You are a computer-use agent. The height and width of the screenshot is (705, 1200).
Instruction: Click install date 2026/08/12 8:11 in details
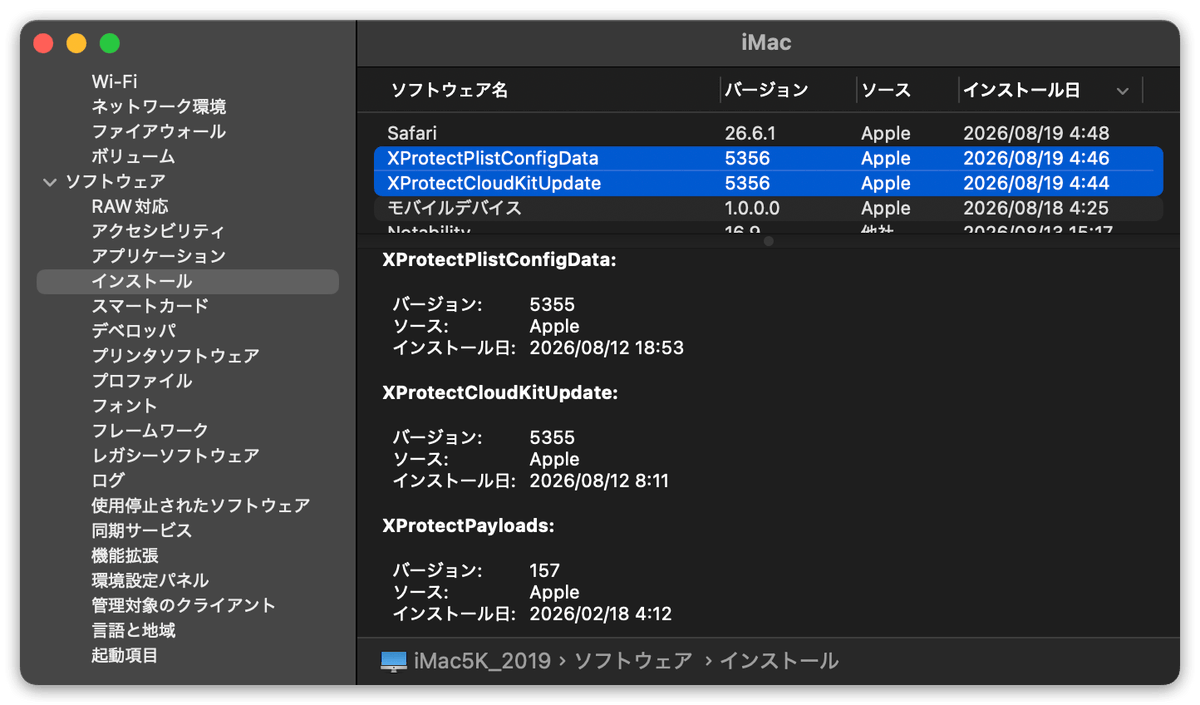(x=599, y=482)
